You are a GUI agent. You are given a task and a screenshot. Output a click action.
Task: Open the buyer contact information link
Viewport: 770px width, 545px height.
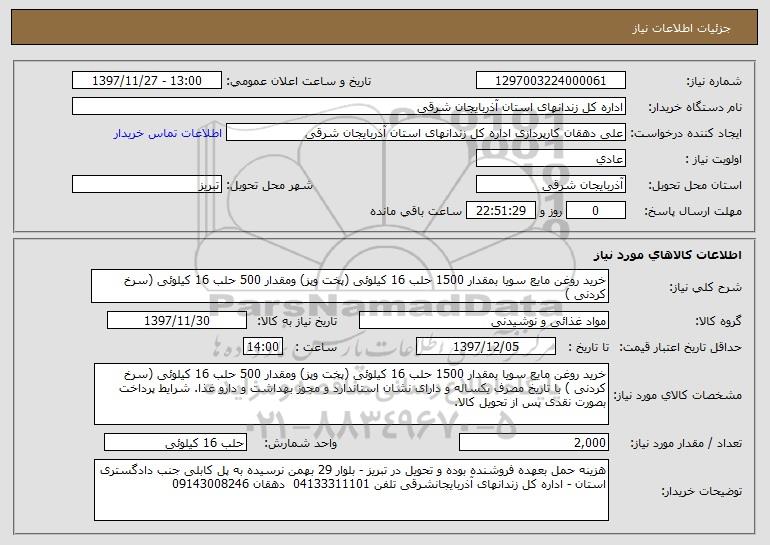pyautogui.click(x=168, y=133)
